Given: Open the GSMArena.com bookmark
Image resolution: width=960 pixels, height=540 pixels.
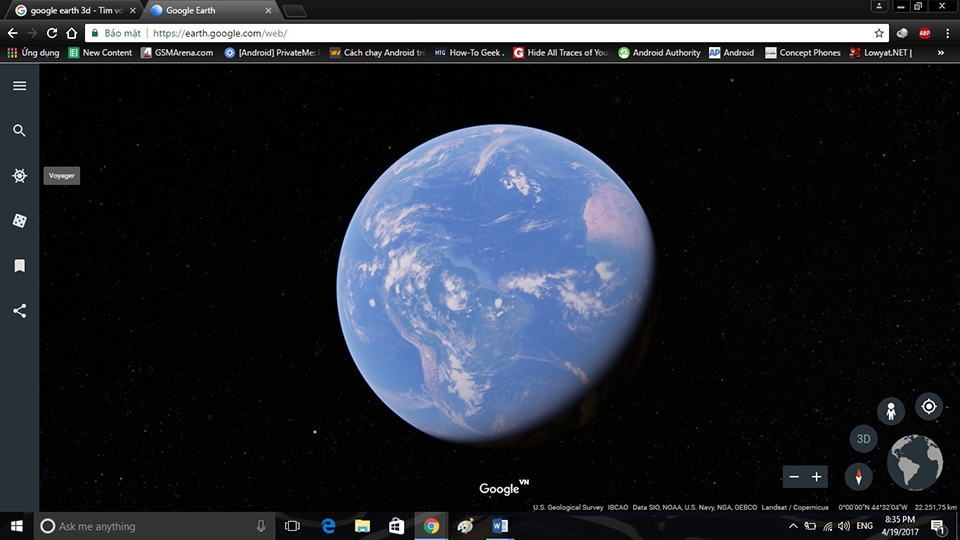Looking at the screenshot, I should pyautogui.click(x=177, y=53).
